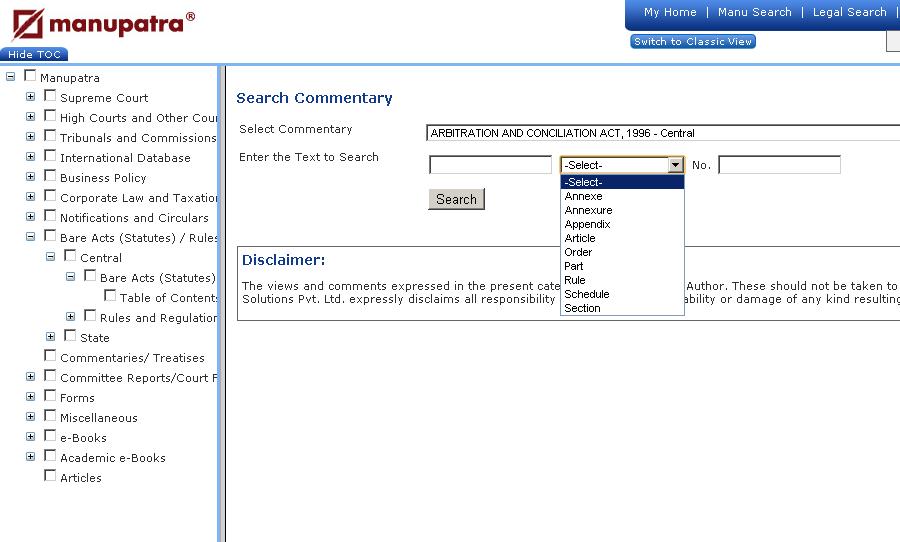
Task: Expand Corporate Law and Taxation node
Action: point(30,196)
